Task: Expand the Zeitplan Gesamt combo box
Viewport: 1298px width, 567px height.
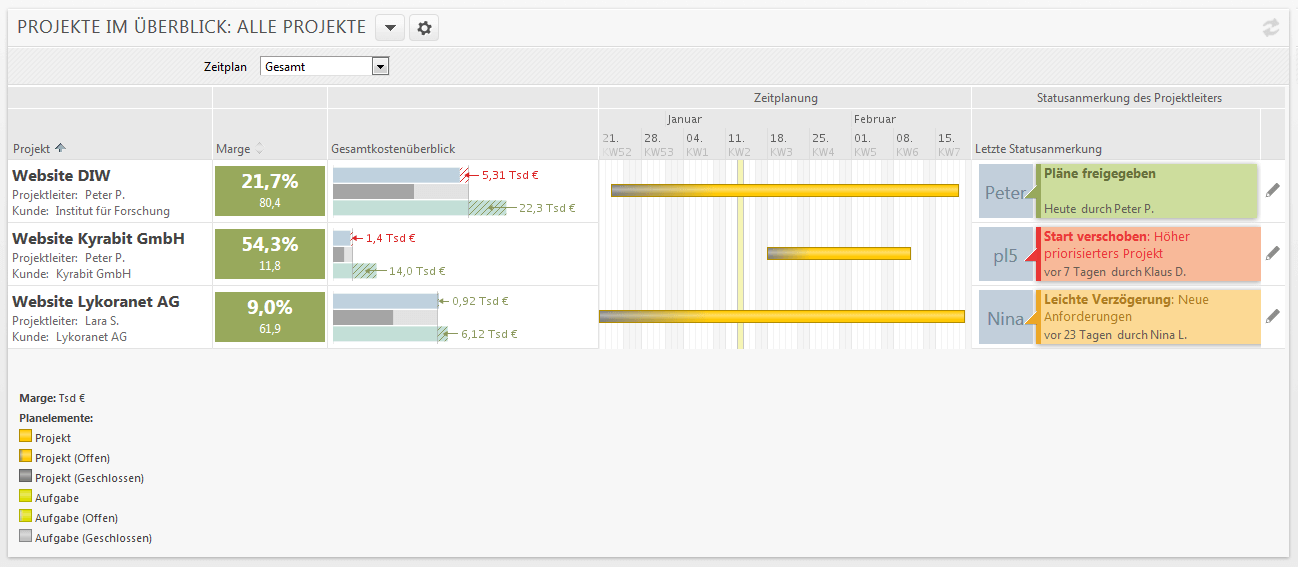Action: coord(379,67)
